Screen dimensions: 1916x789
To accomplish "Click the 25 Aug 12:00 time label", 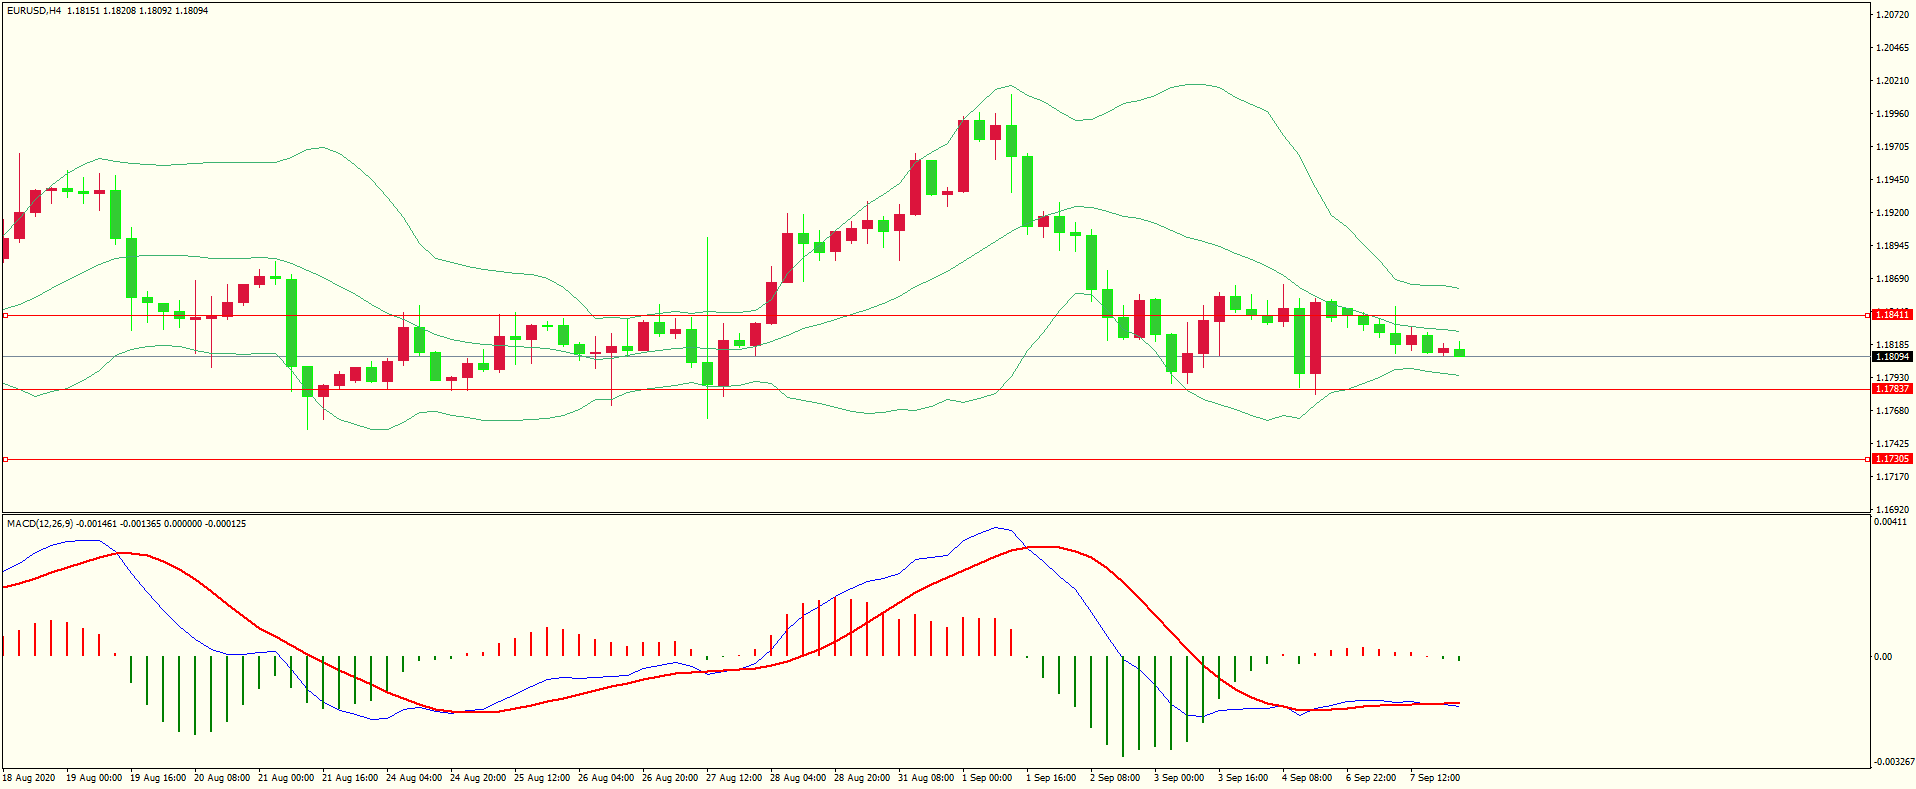I will (x=542, y=778).
